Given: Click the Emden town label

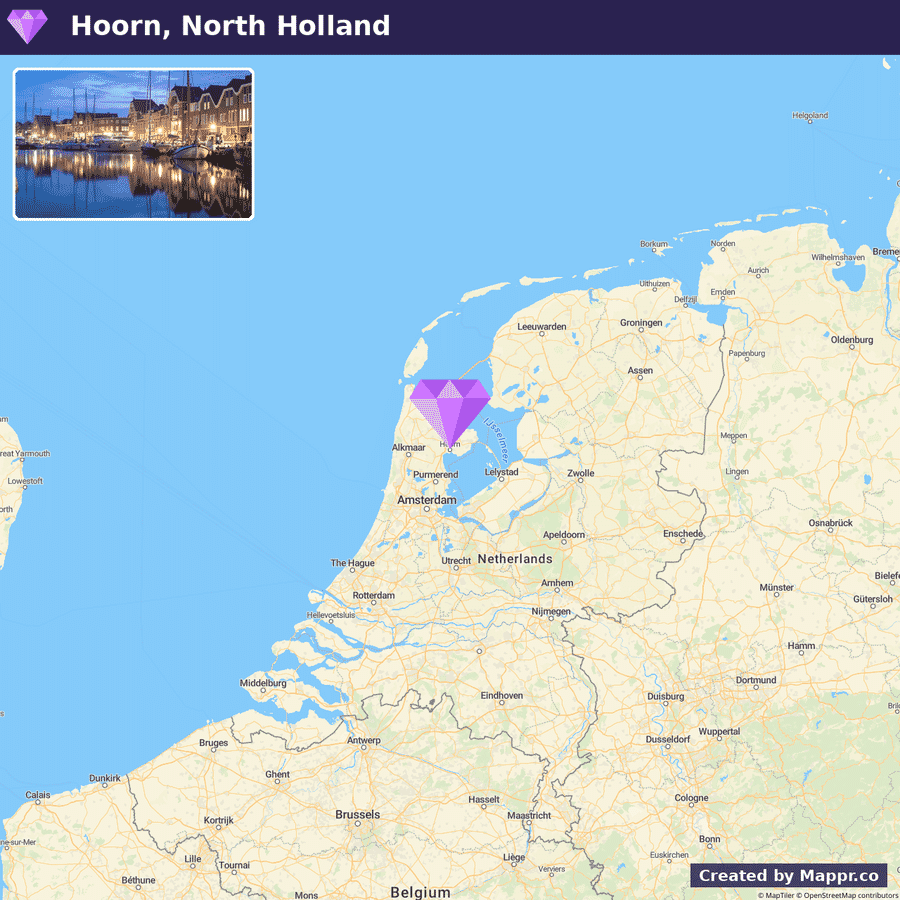Looking at the screenshot, I should tap(723, 292).
